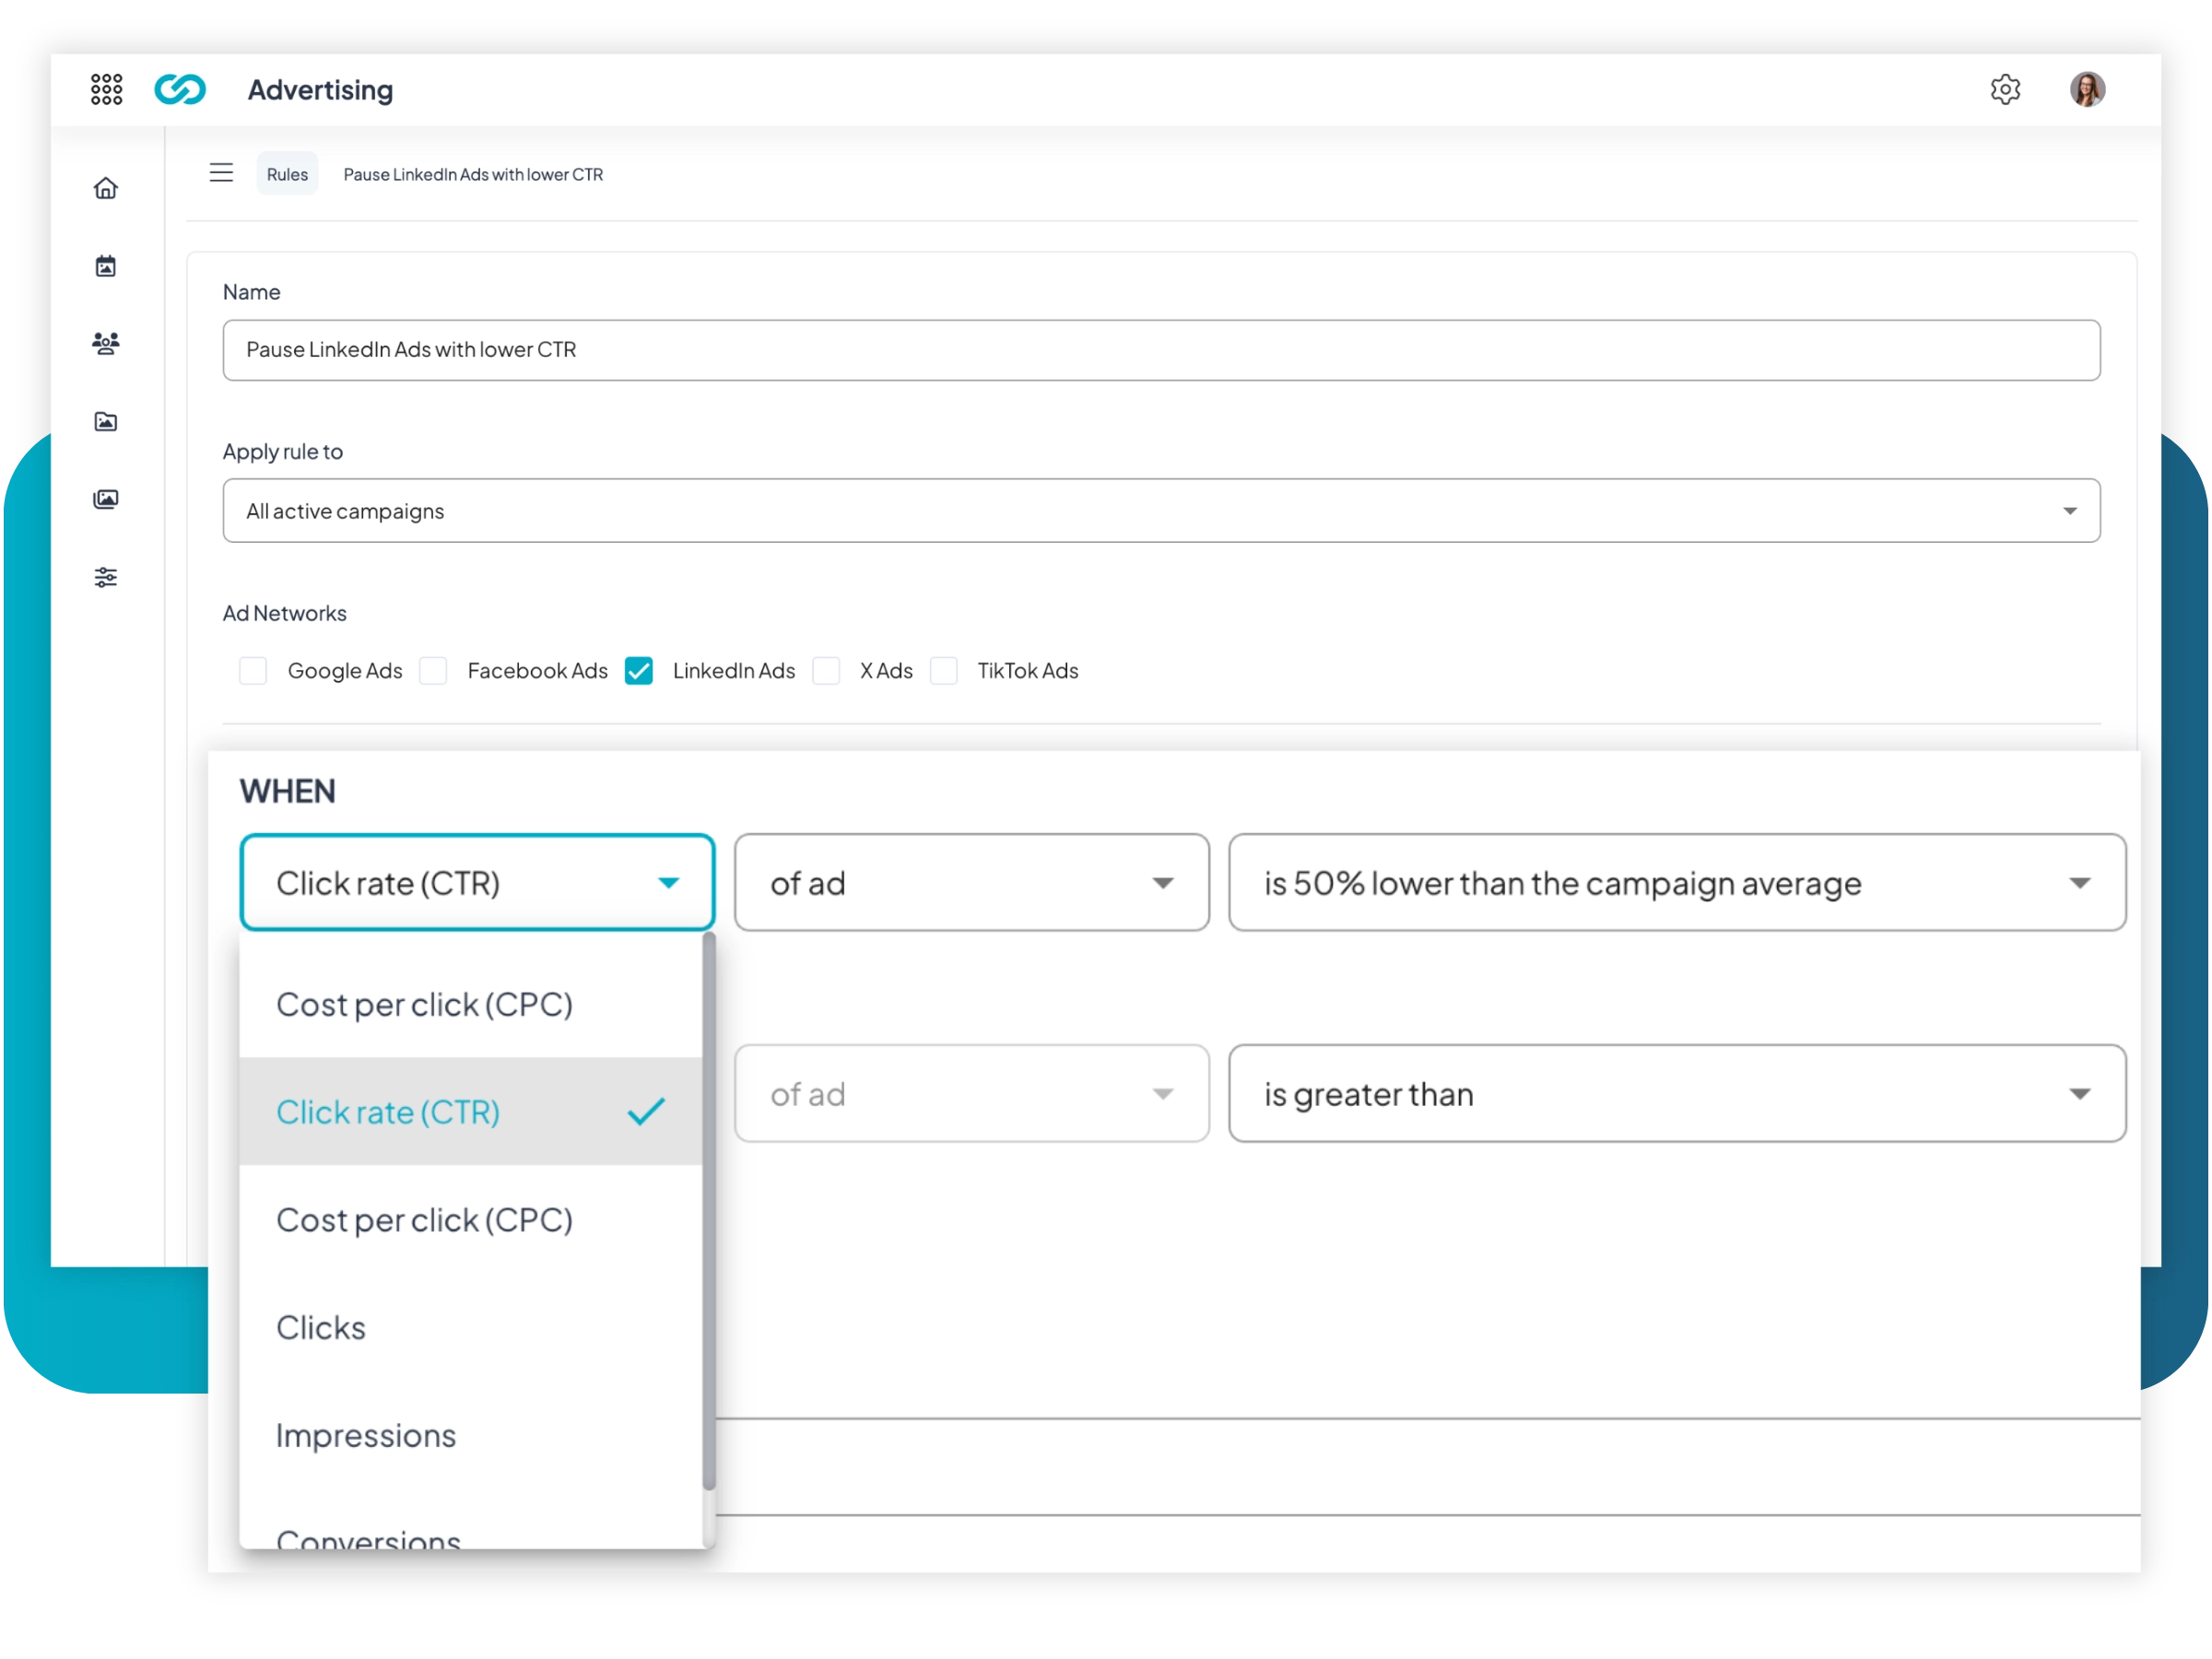Screen dimensions: 2212x1659
Task: Open the 'is greater than' dropdown
Action: coord(1676,1094)
